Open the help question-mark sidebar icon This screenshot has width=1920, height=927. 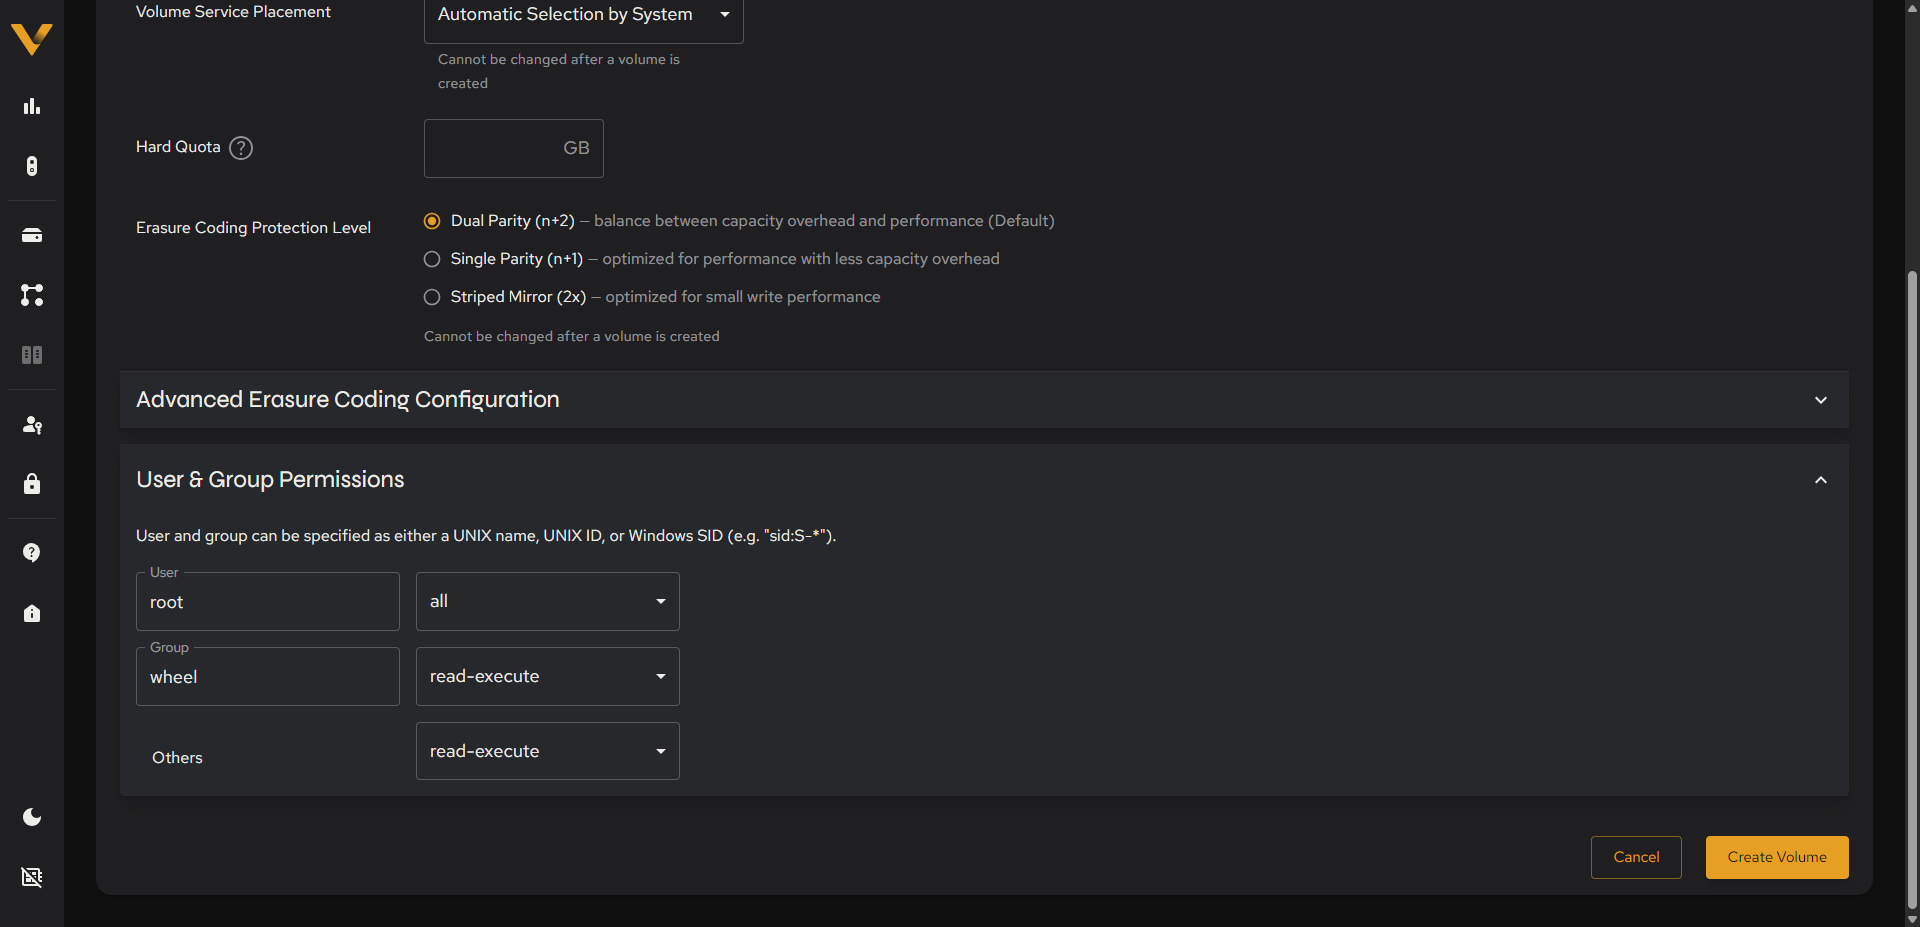pyautogui.click(x=32, y=553)
